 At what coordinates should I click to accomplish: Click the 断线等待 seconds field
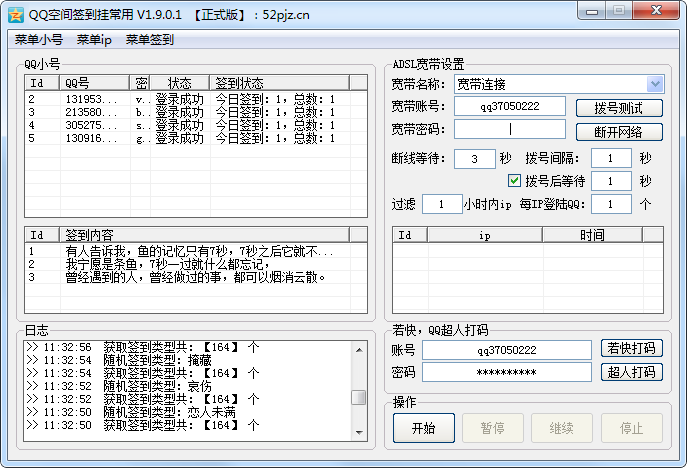coord(474,158)
